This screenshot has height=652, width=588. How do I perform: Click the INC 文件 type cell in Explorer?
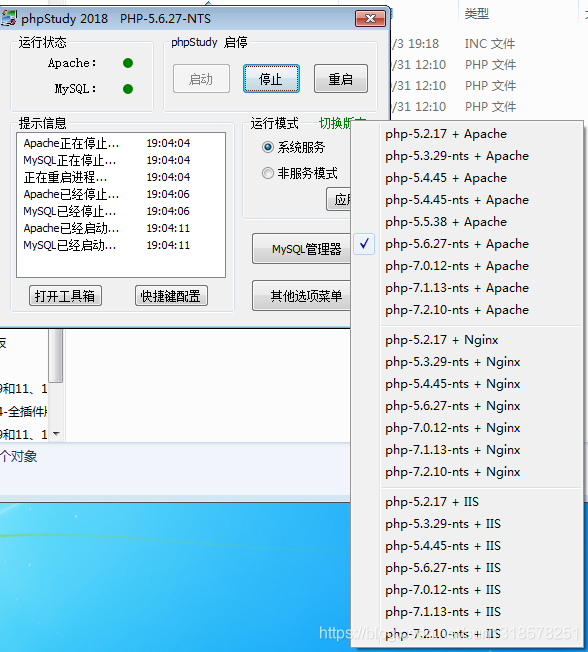coord(490,44)
